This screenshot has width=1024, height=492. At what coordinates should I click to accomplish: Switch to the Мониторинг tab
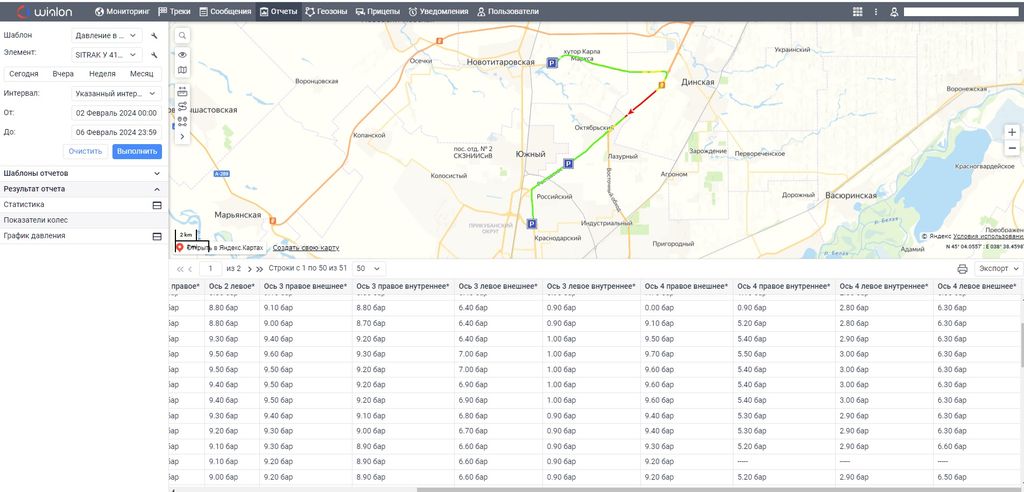point(123,12)
